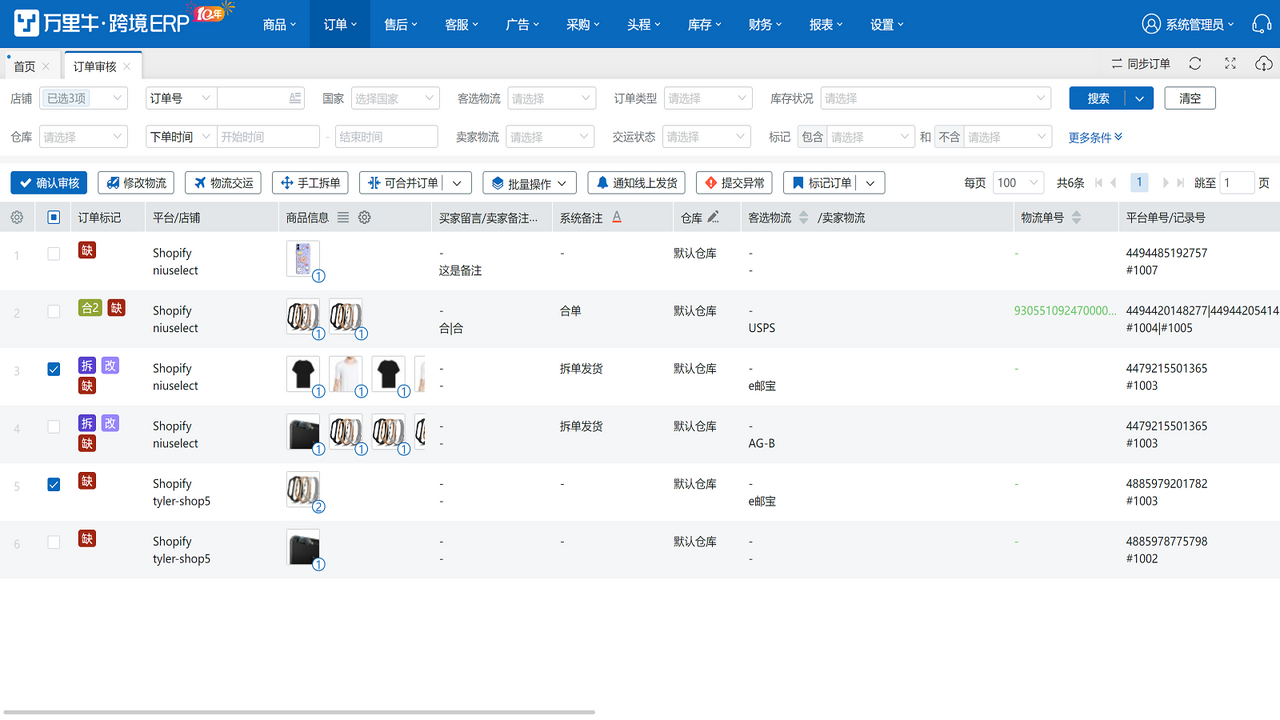Screen dimensions: 1280x720
Task: Open the 店铺 已选3项 dropdown
Action: (x=84, y=98)
